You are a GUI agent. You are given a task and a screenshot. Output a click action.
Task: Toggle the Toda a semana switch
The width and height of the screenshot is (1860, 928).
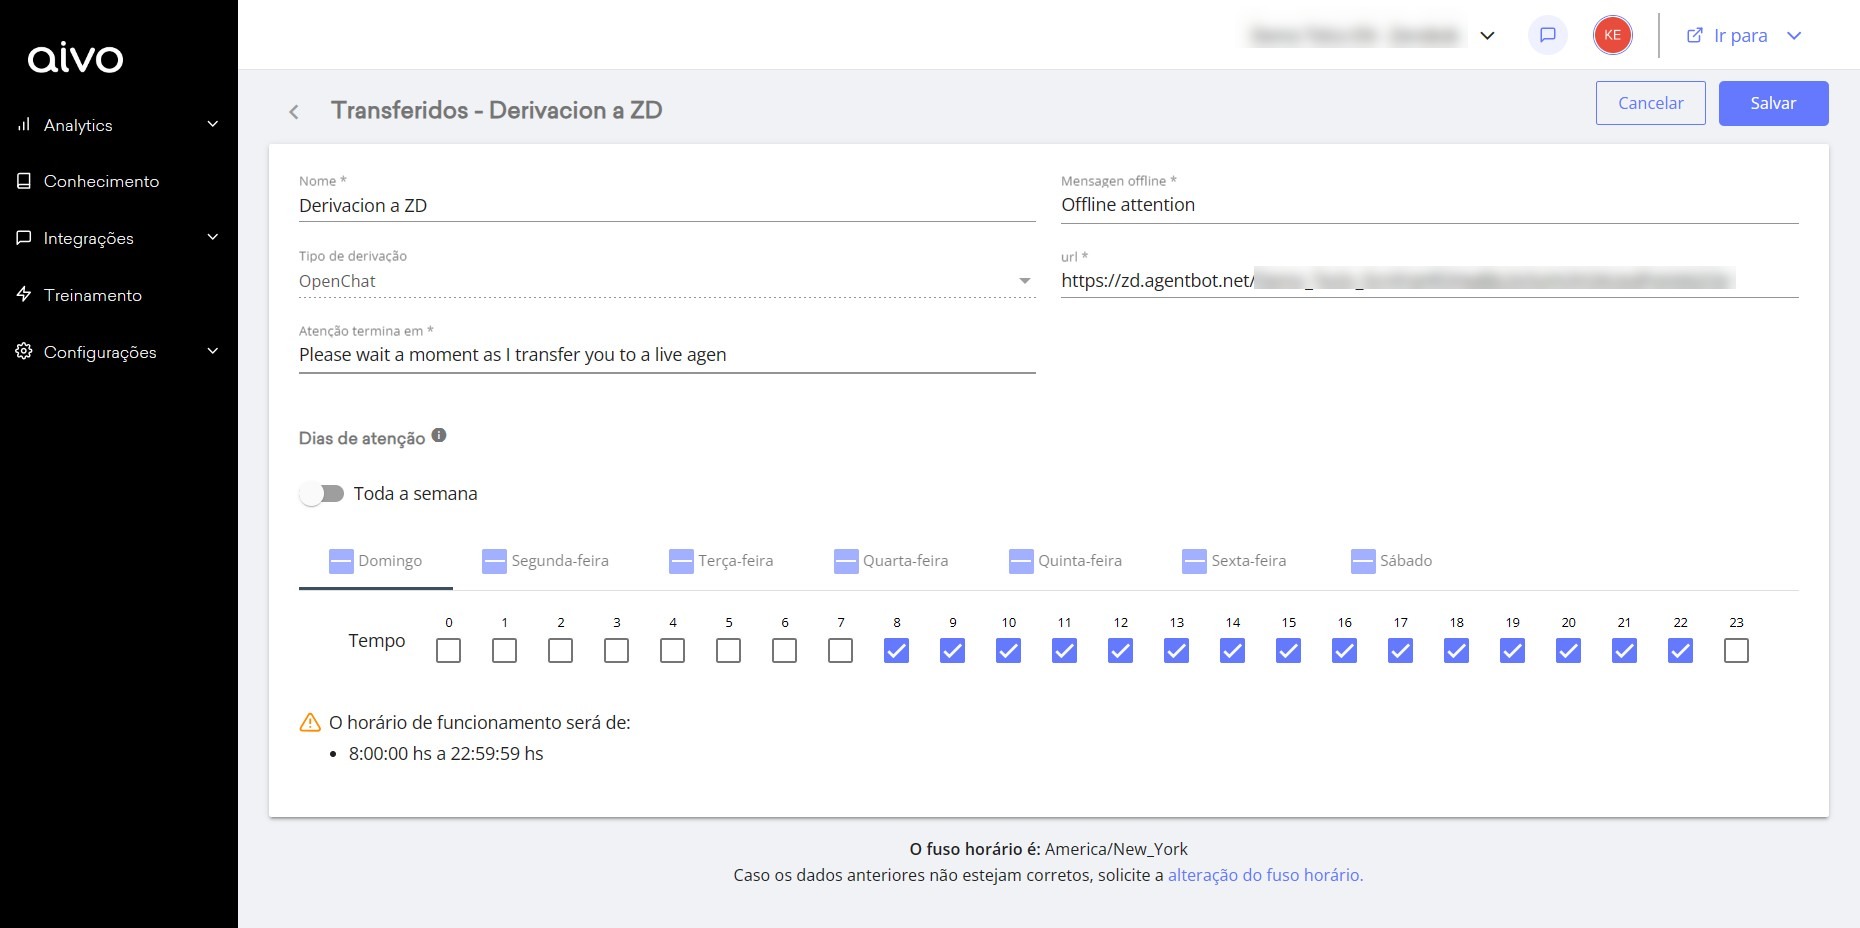tap(322, 494)
